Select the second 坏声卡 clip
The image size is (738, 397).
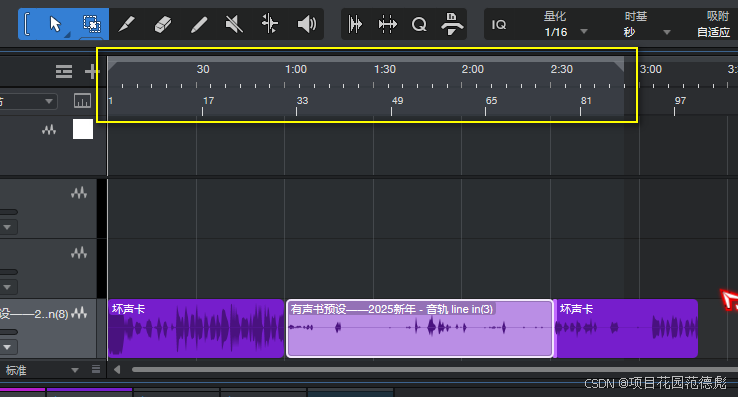pos(626,328)
